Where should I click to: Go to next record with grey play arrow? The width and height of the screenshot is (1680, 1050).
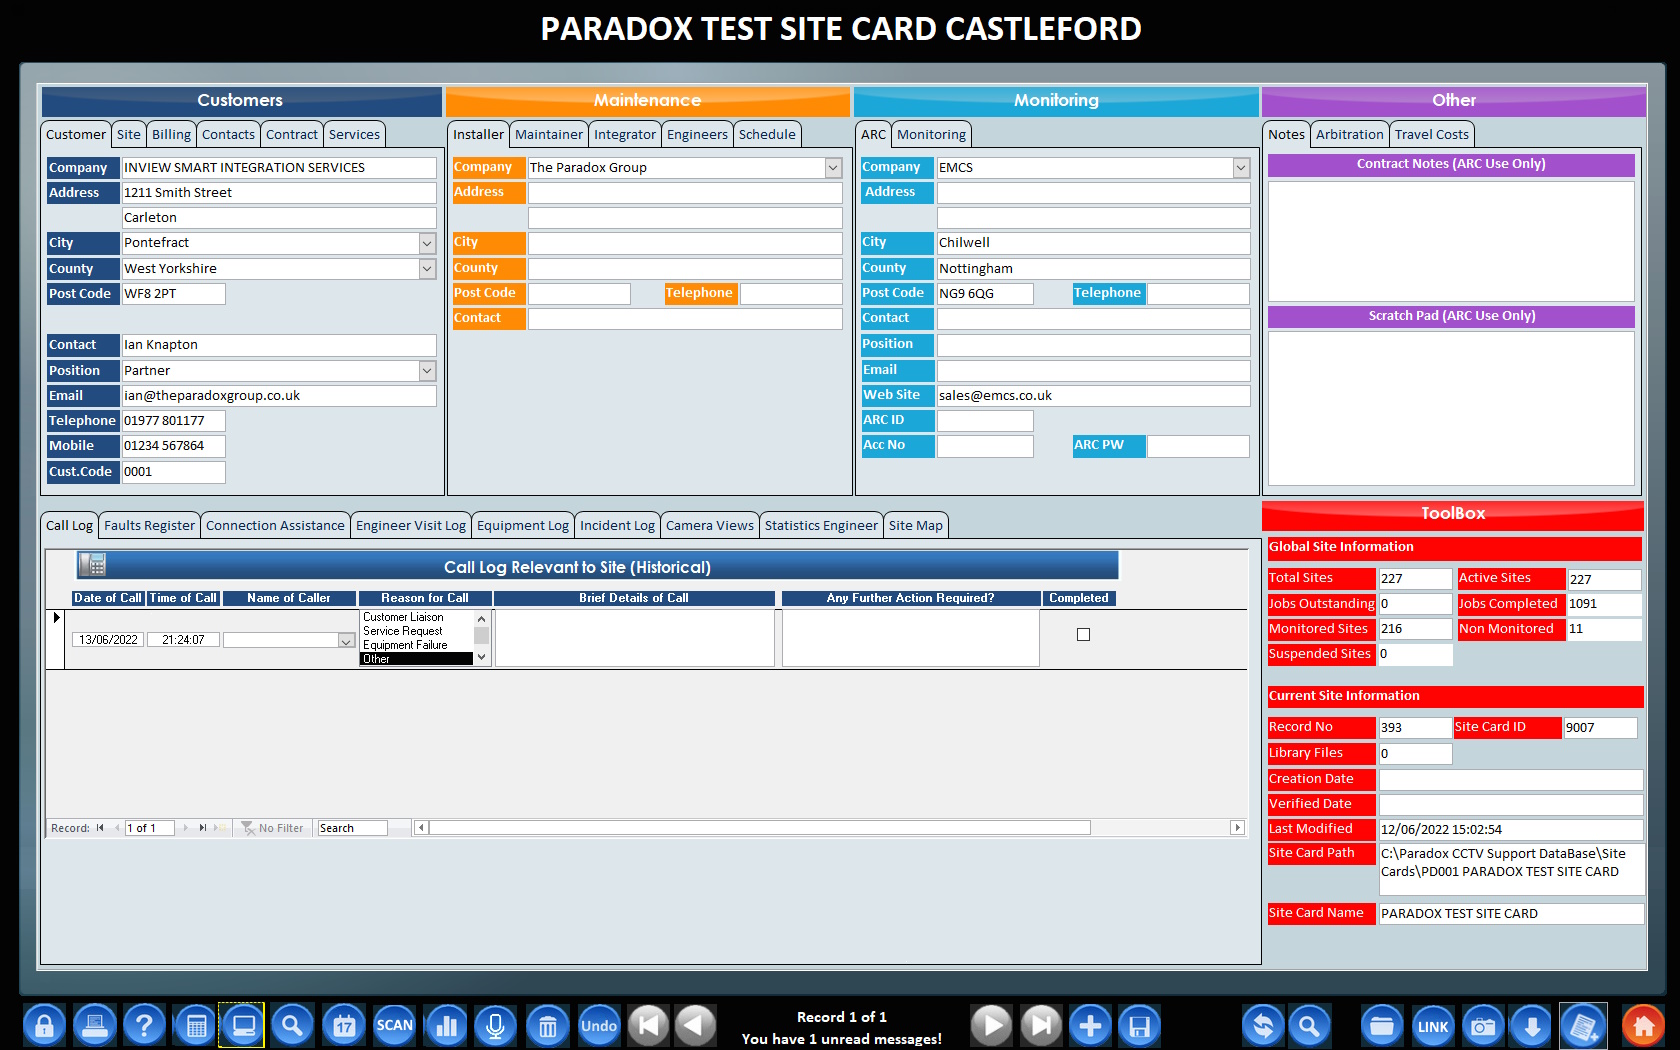click(991, 1025)
